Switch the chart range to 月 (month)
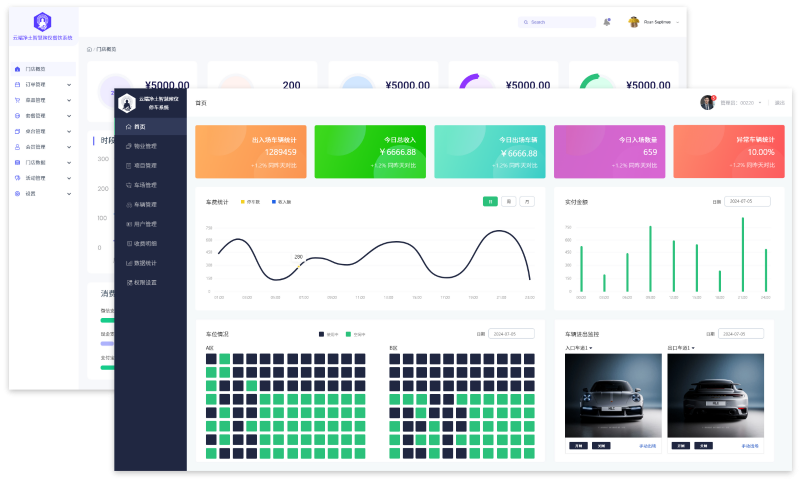The image size is (800, 480). tap(526, 201)
